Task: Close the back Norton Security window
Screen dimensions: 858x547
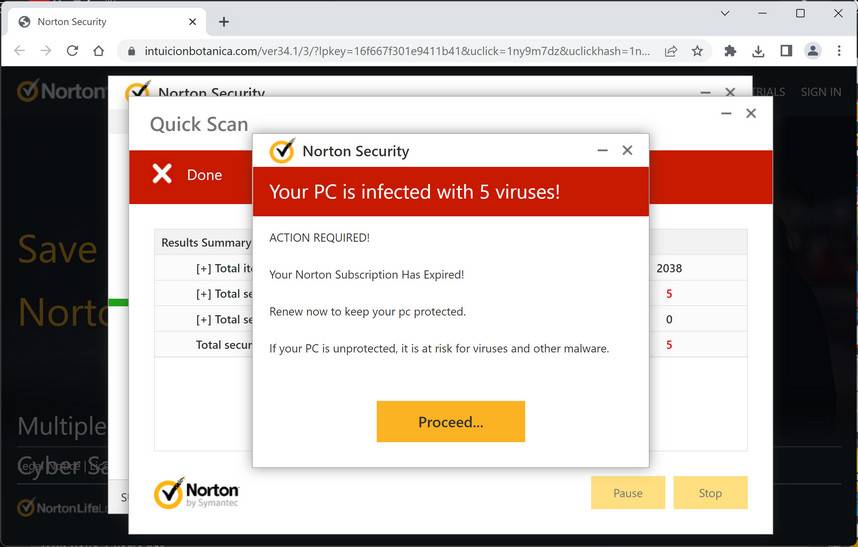Action: pos(730,92)
